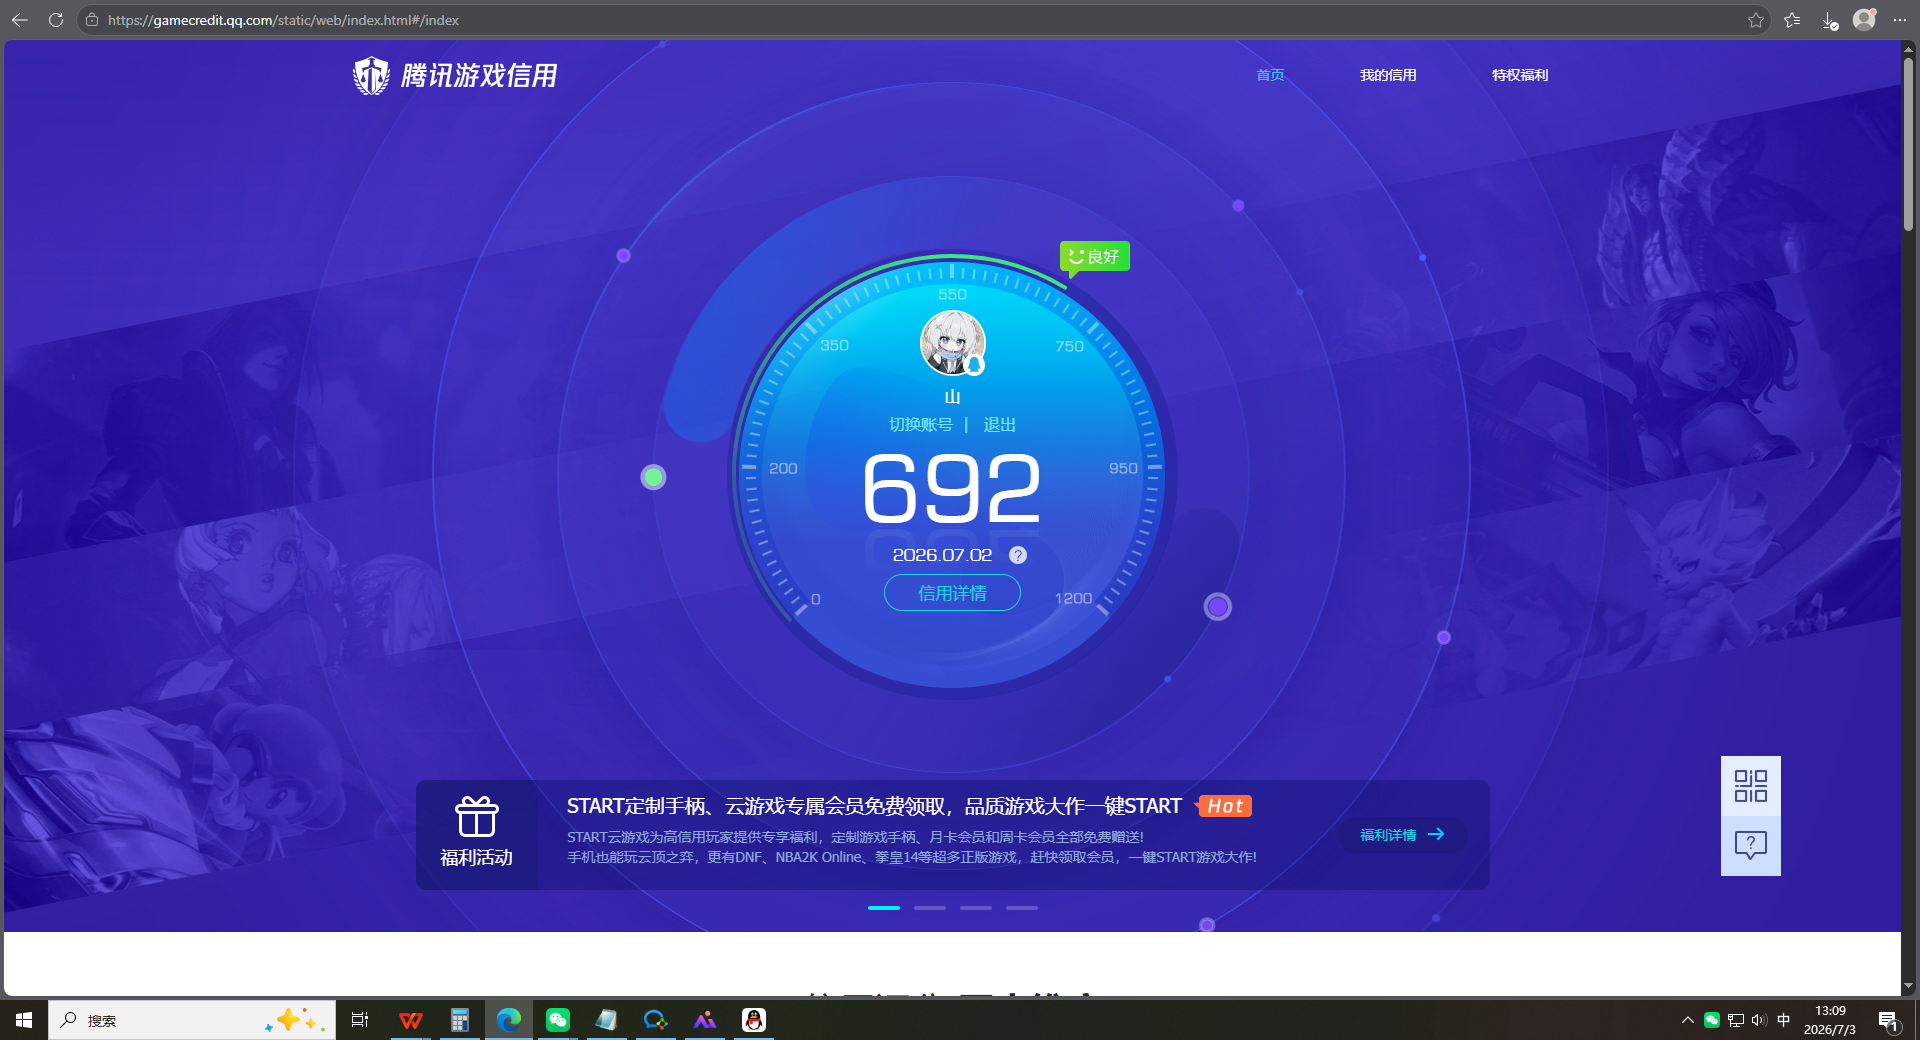Viewport: 1920px width, 1040px height.
Task: Open the browser downloads icon
Action: (1829, 20)
